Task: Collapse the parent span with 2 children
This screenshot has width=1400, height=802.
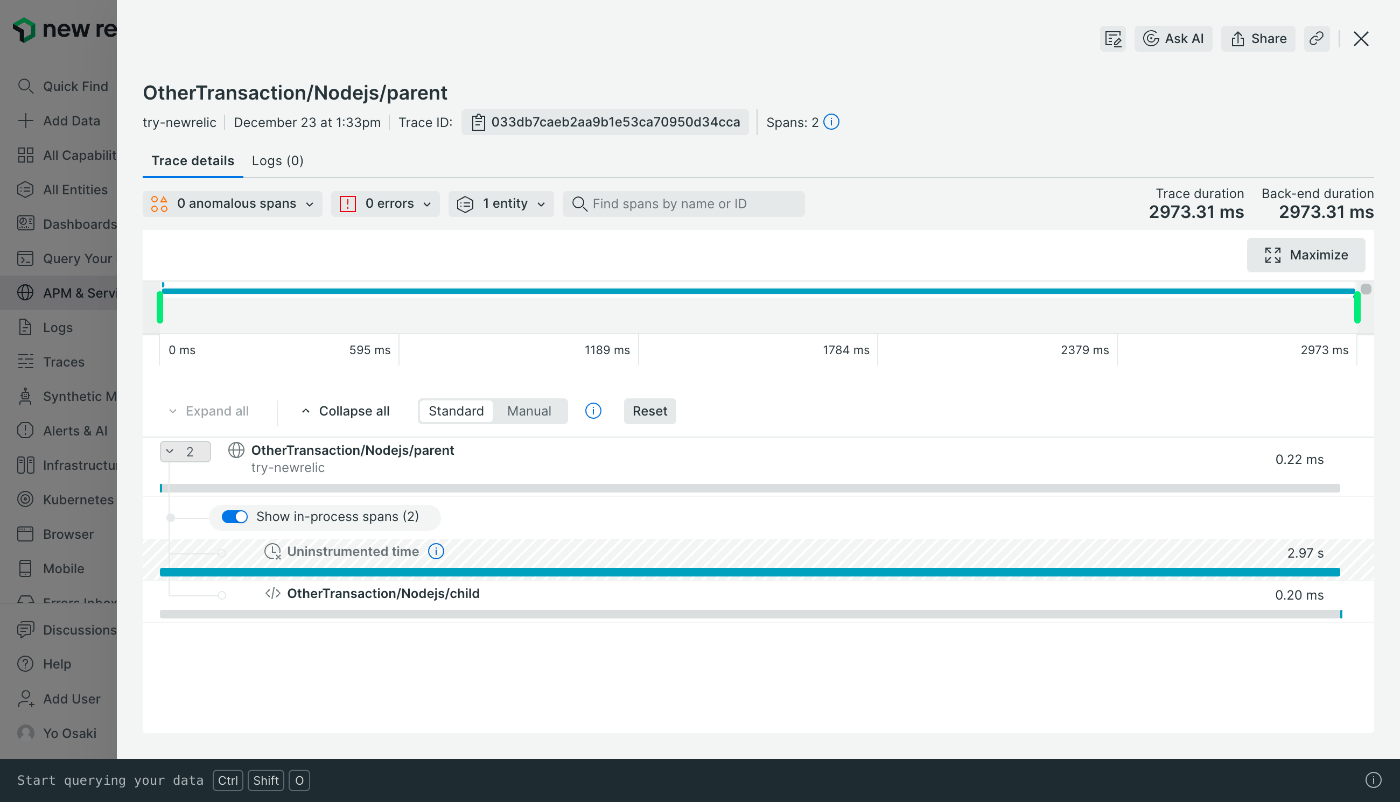Action: (185, 451)
